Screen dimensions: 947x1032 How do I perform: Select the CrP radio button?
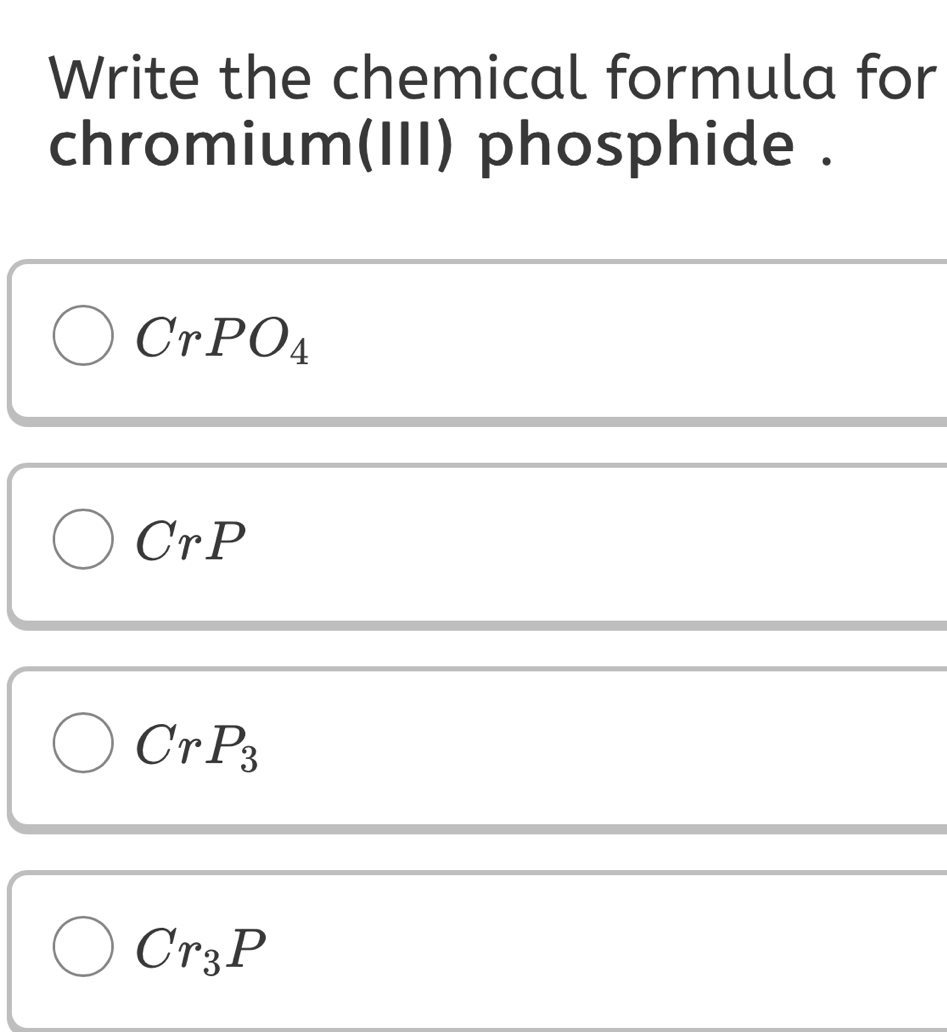[x=82, y=539]
